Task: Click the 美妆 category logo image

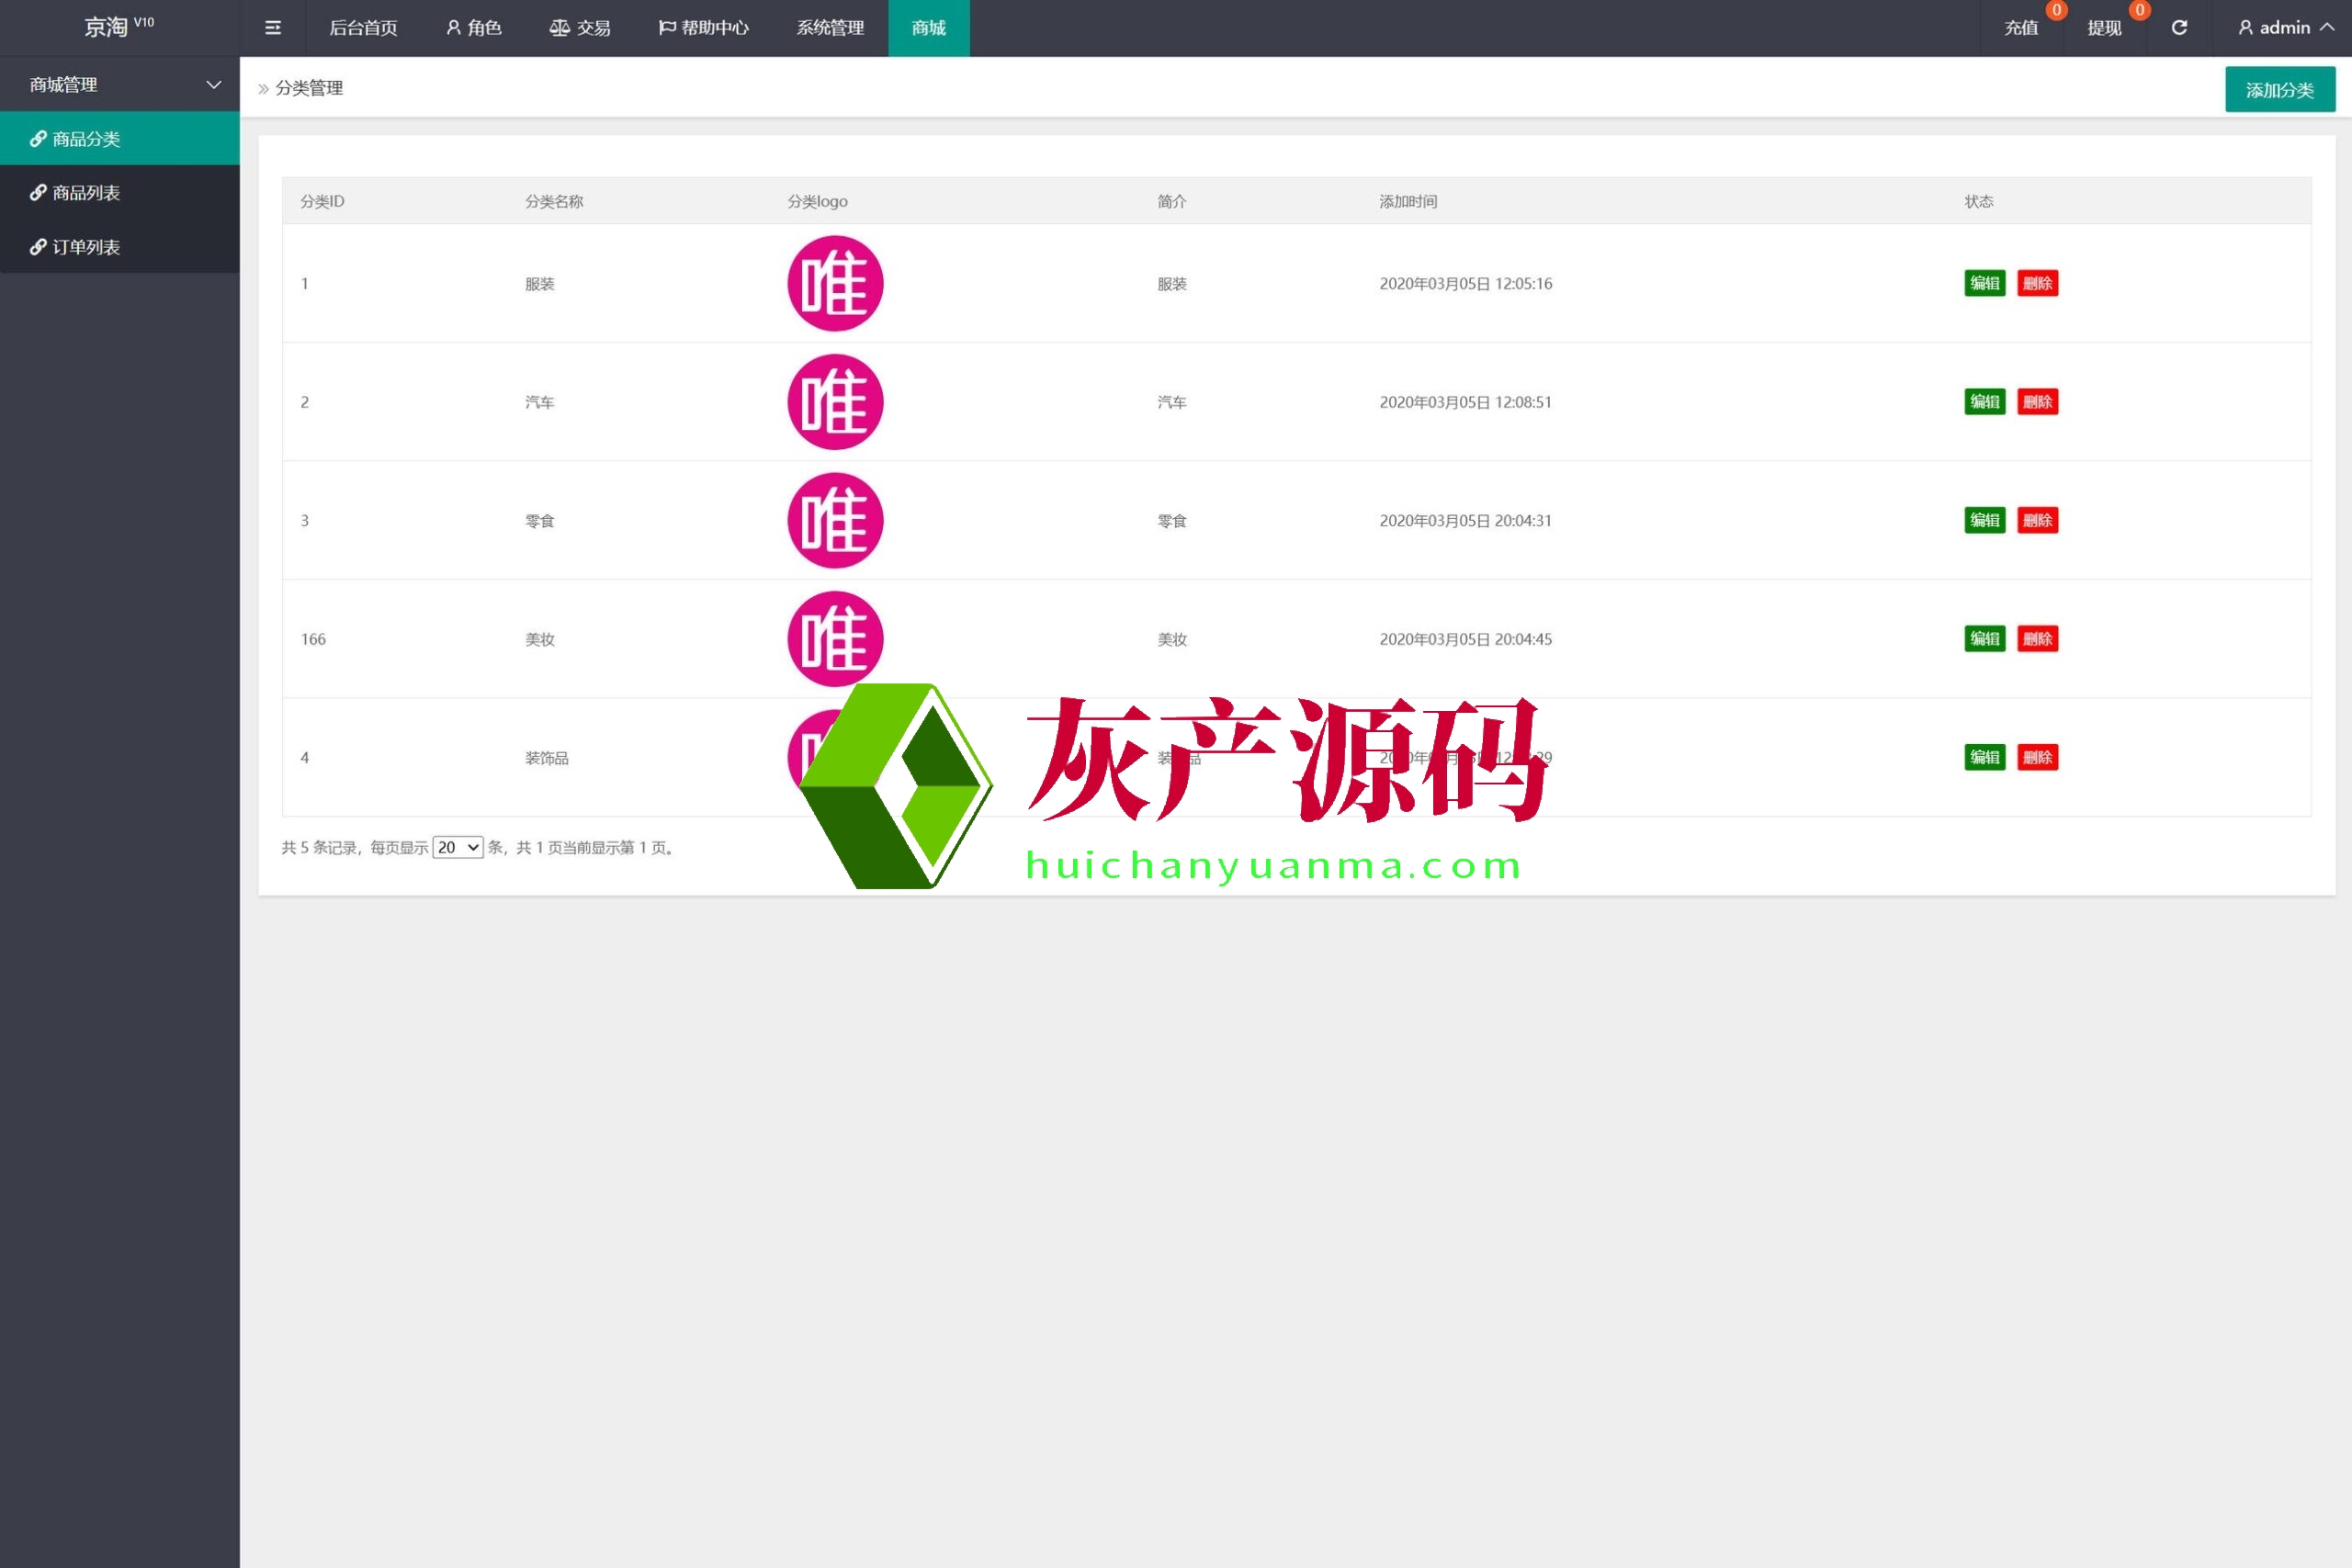Action: click(835, 637)
